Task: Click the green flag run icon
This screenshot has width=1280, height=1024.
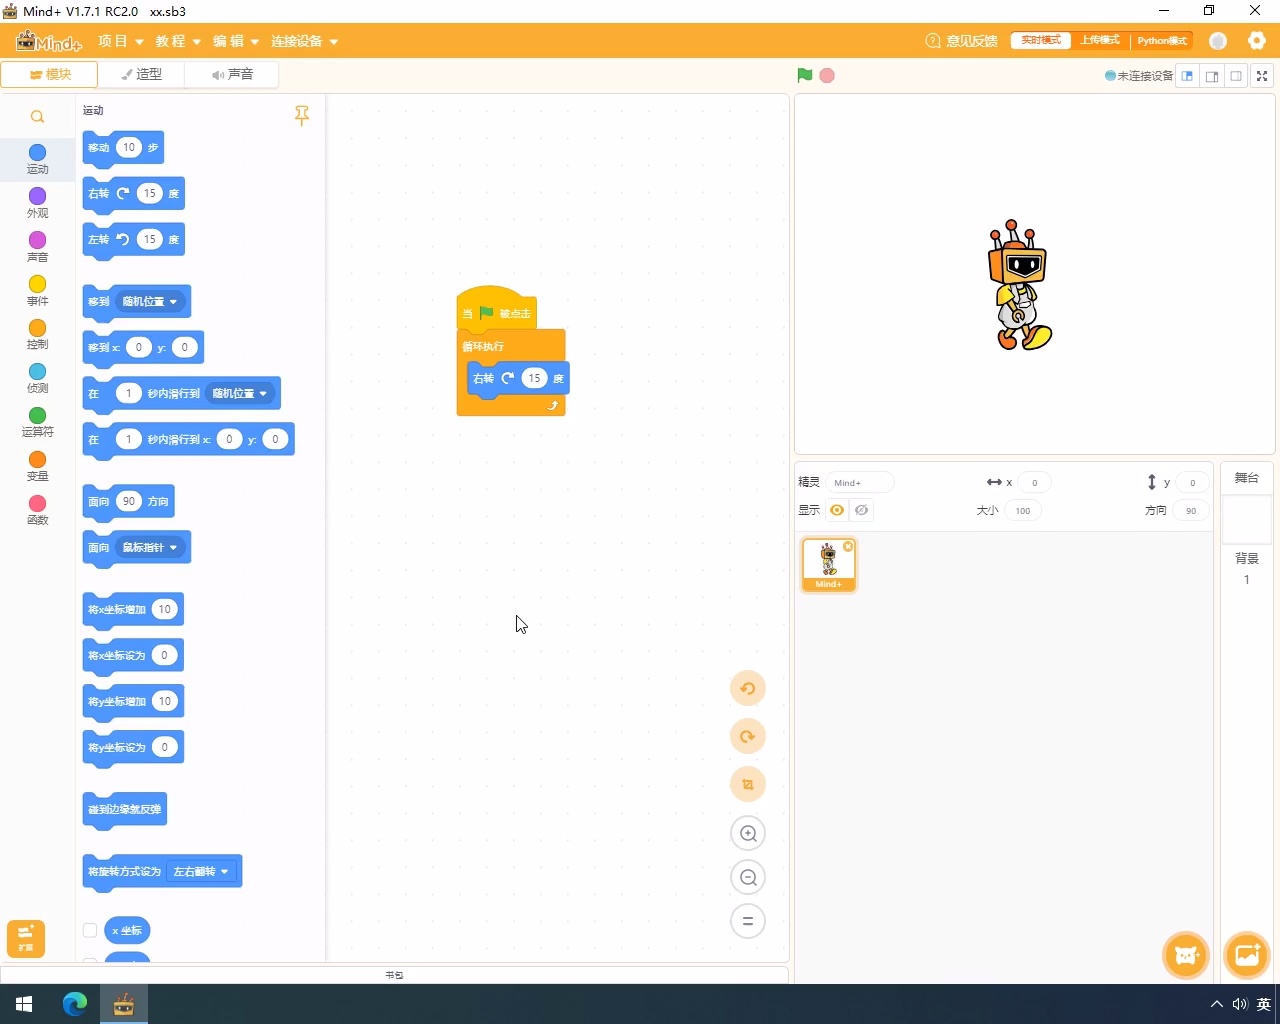Action: [804, 75]
